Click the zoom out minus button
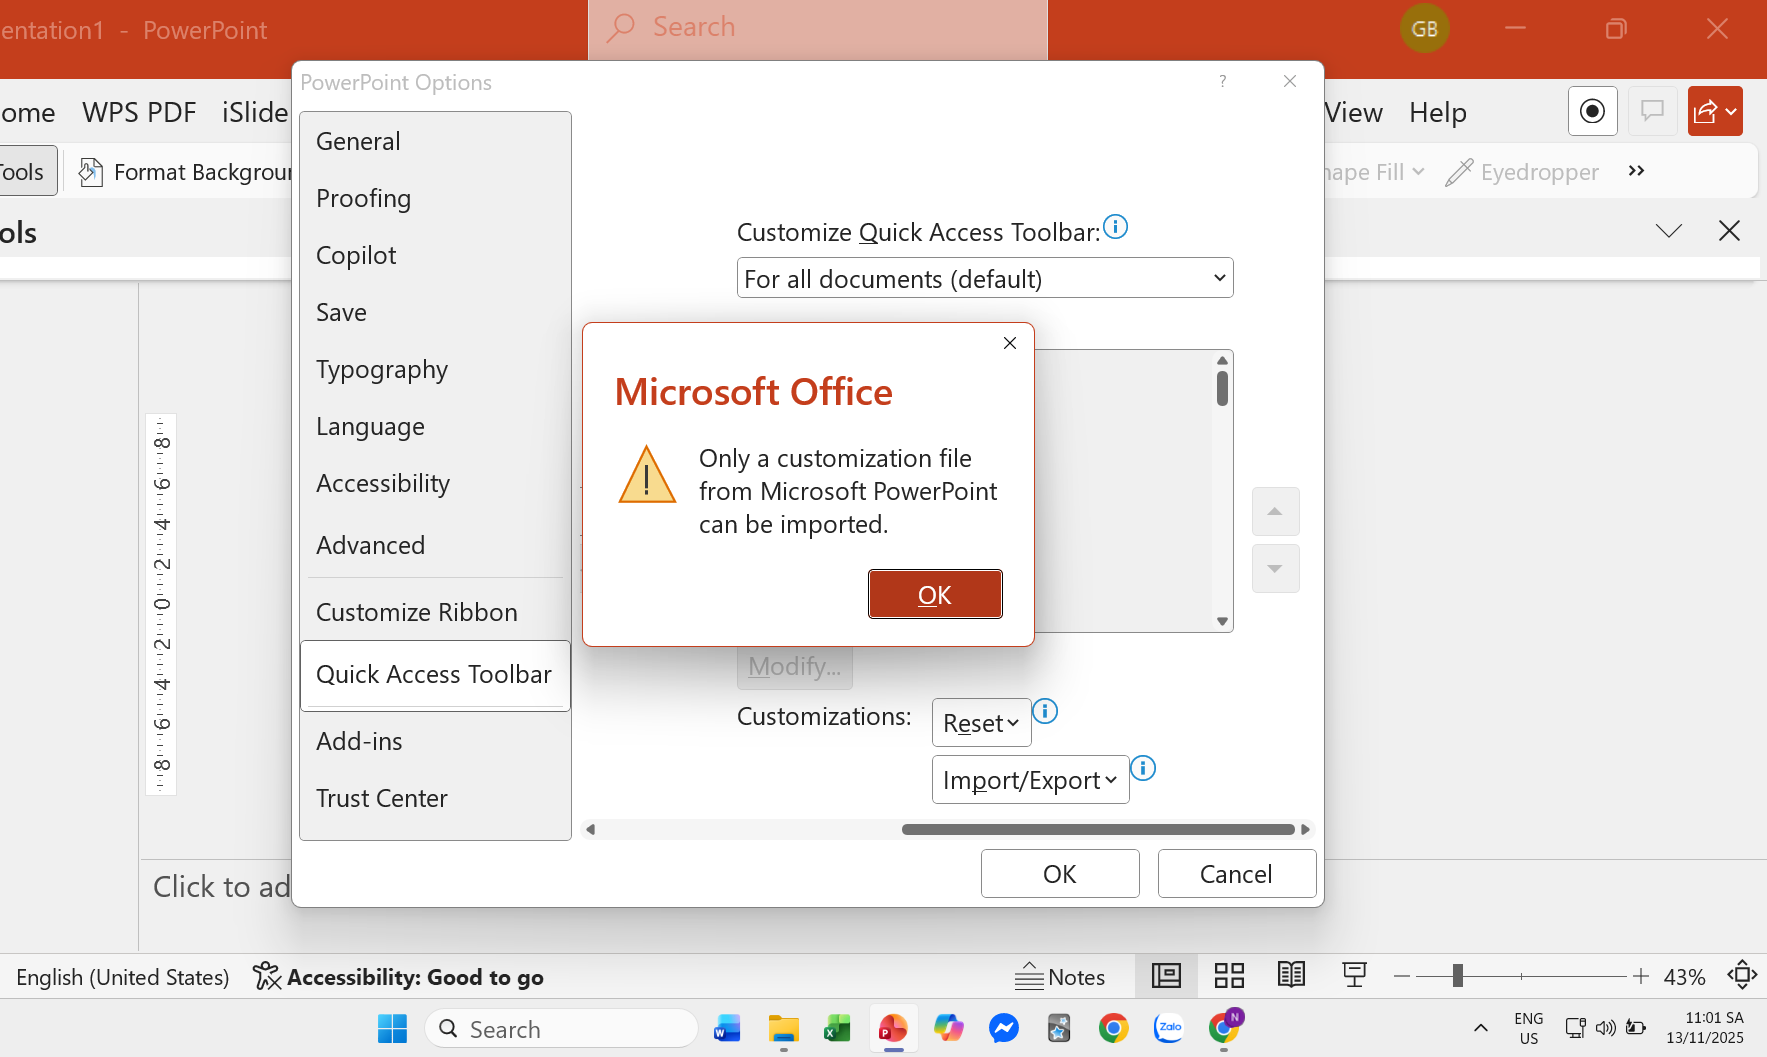The width and height of the screenshot is (1767, 1057). pyautogui.click(x=1402, y=976)
